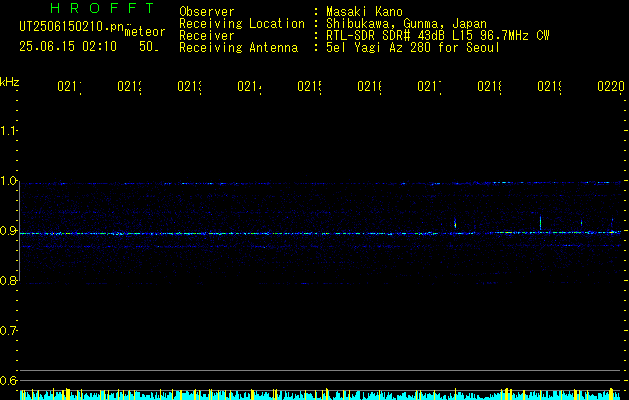The image size is (629, 400).
Task: Click the 0220 time marker
Action: coord(611,86)
